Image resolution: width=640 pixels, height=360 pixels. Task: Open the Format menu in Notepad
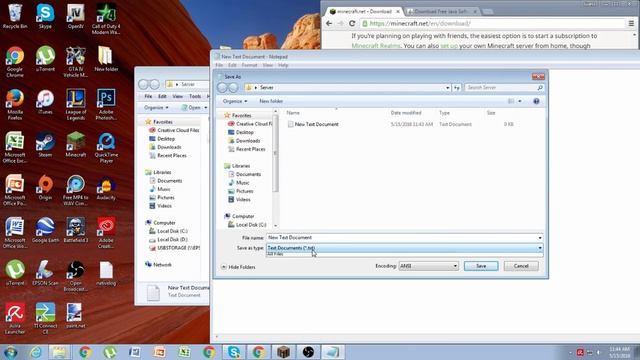[x=249, y=65]
